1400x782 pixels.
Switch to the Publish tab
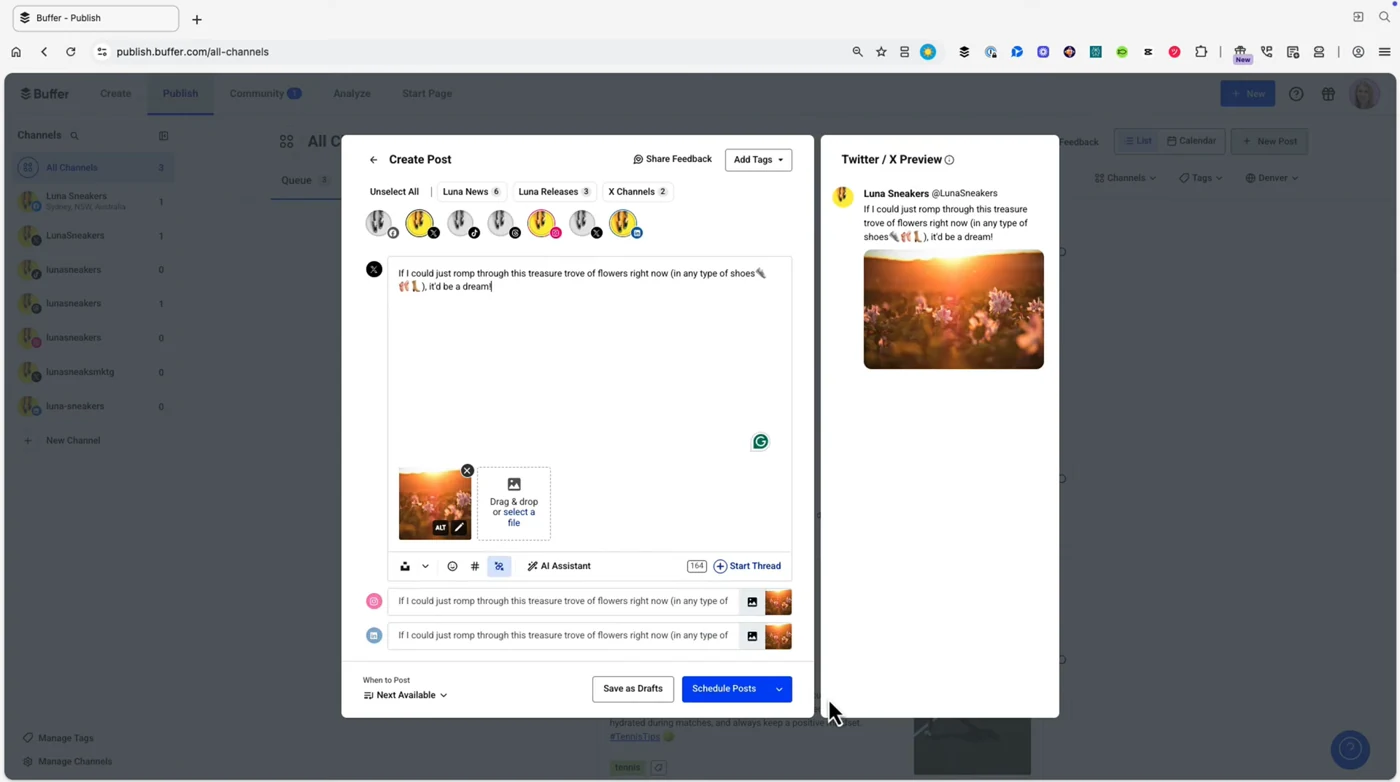pos(180,94)
